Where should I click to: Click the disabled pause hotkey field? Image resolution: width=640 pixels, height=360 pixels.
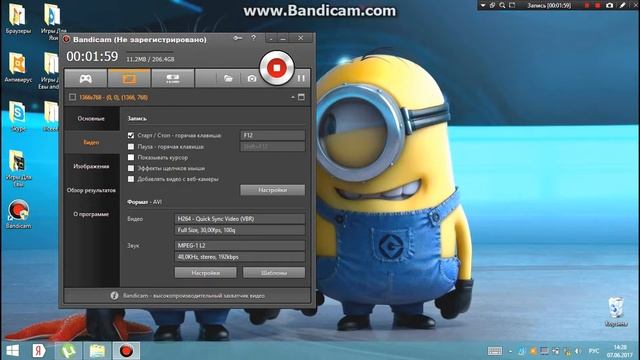click(272, 147)
